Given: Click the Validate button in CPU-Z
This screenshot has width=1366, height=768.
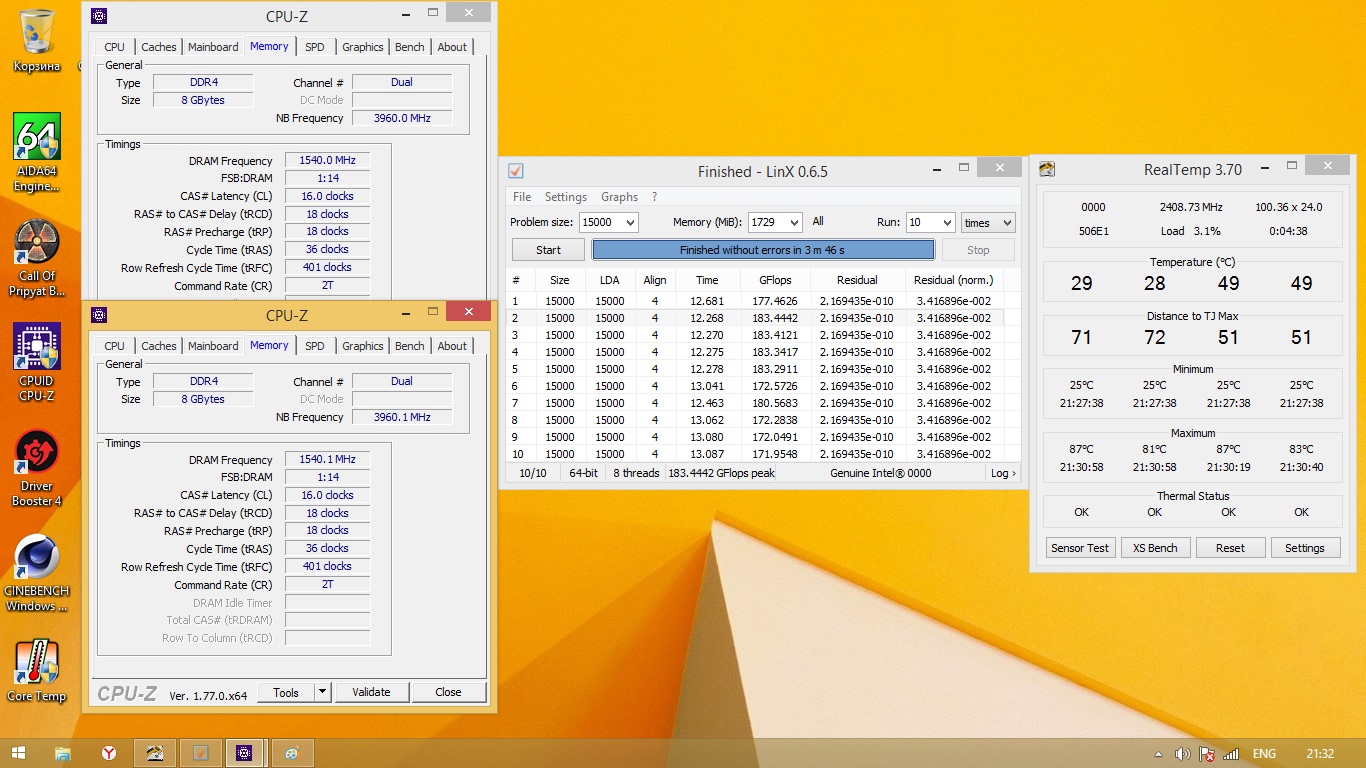Looking at the screenshot, I should pyautogui.click(x=371, y=692).
